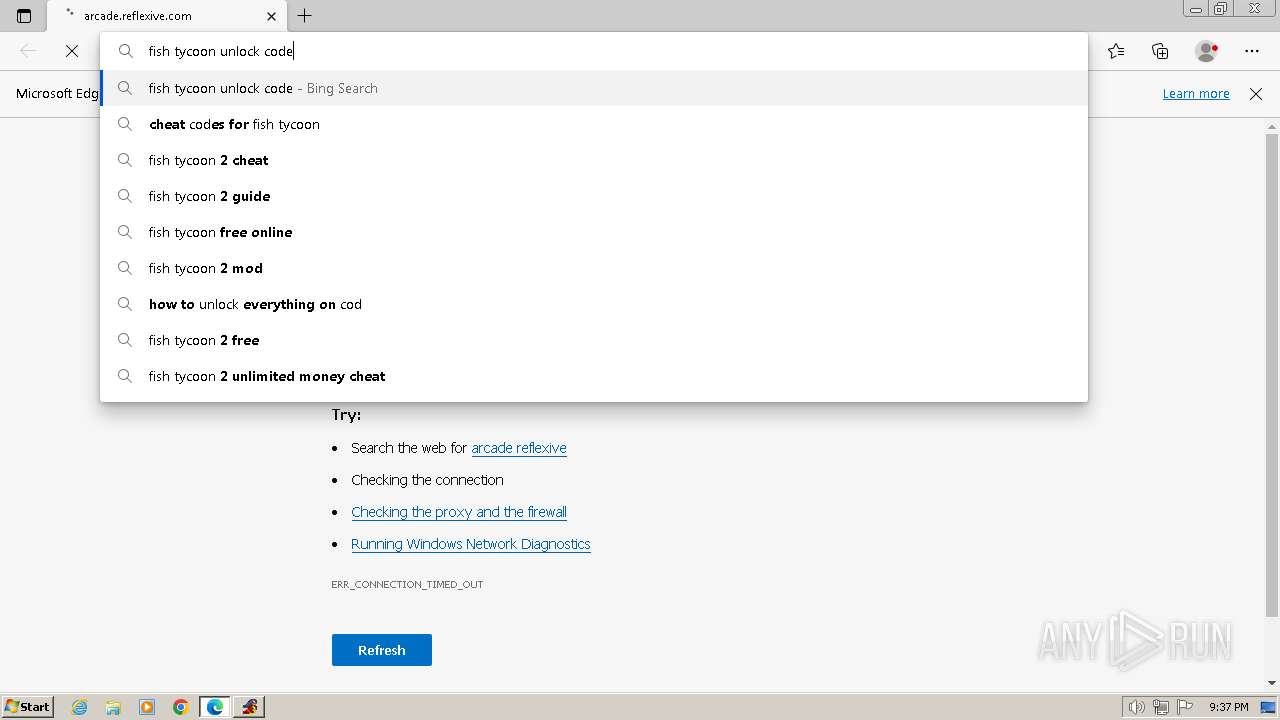The width and height of the screenshot is (1280, 720).
Task: Click the 9:37 PM clock
Action: pos(1228,707)
